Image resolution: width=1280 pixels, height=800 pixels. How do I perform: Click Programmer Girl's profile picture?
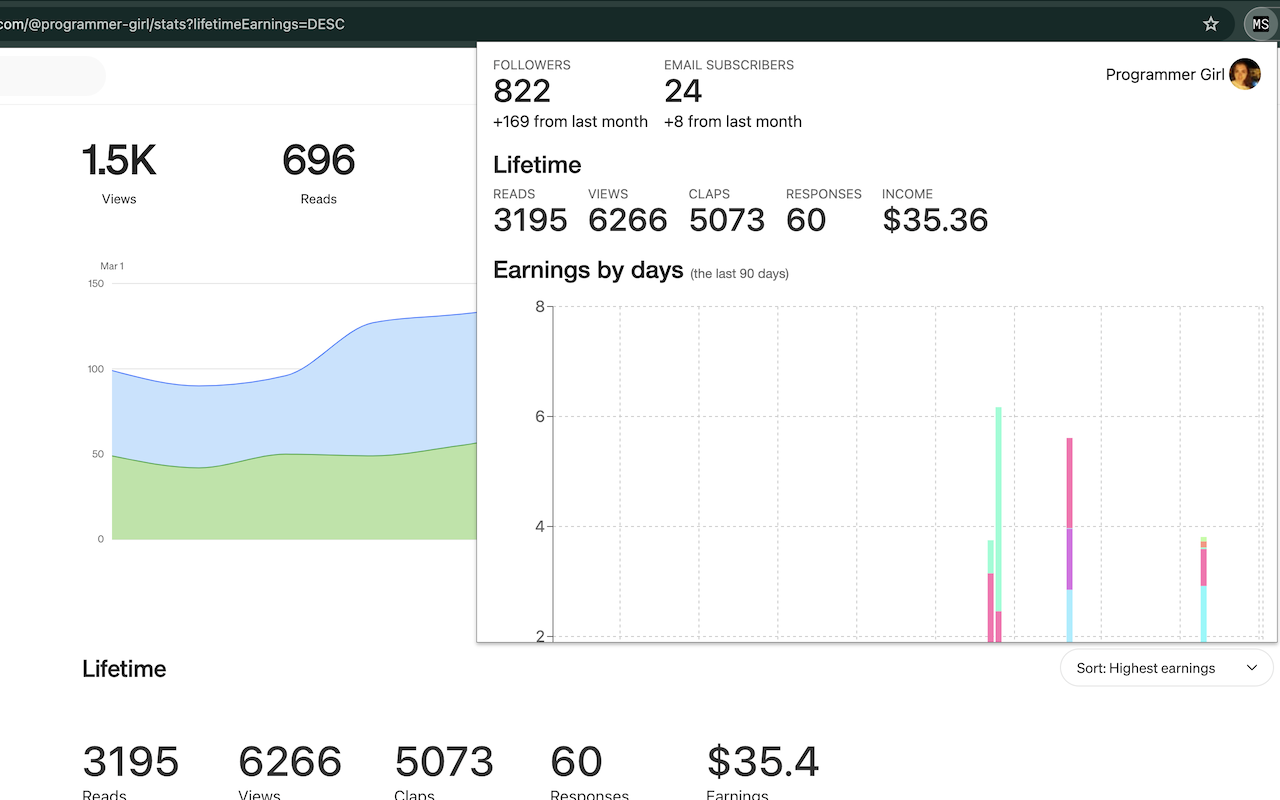(1245, 74)
